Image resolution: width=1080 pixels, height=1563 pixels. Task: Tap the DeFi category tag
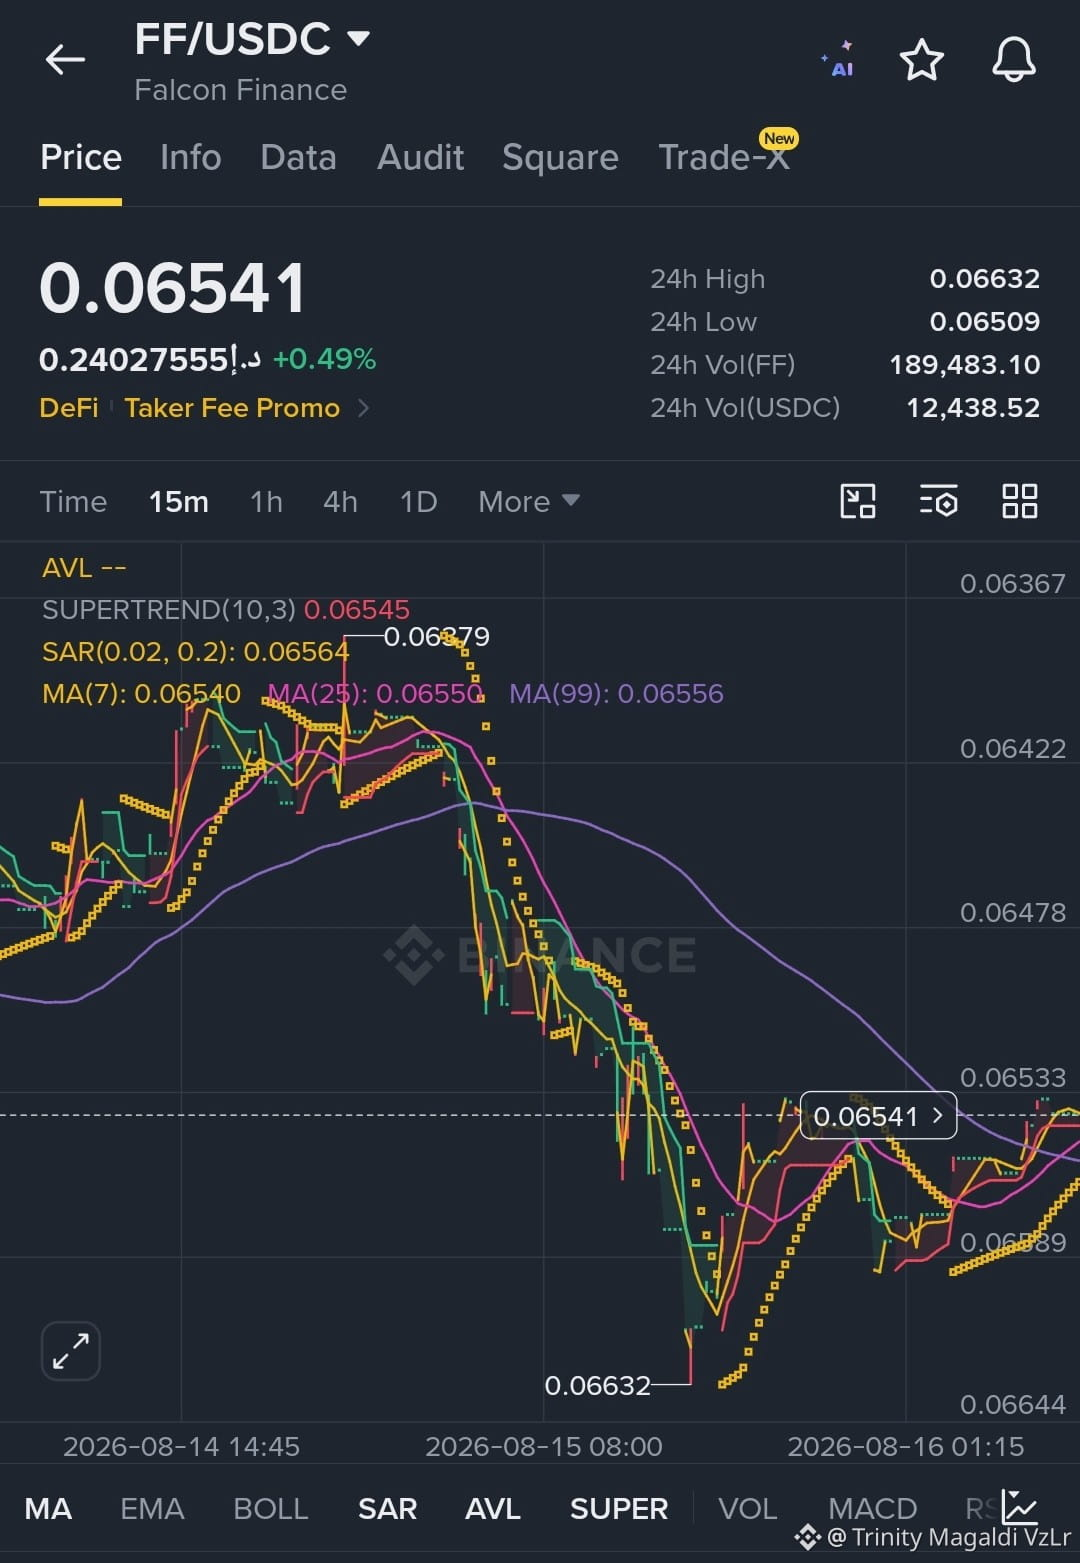pyautogui.click(x=69, y=408)
